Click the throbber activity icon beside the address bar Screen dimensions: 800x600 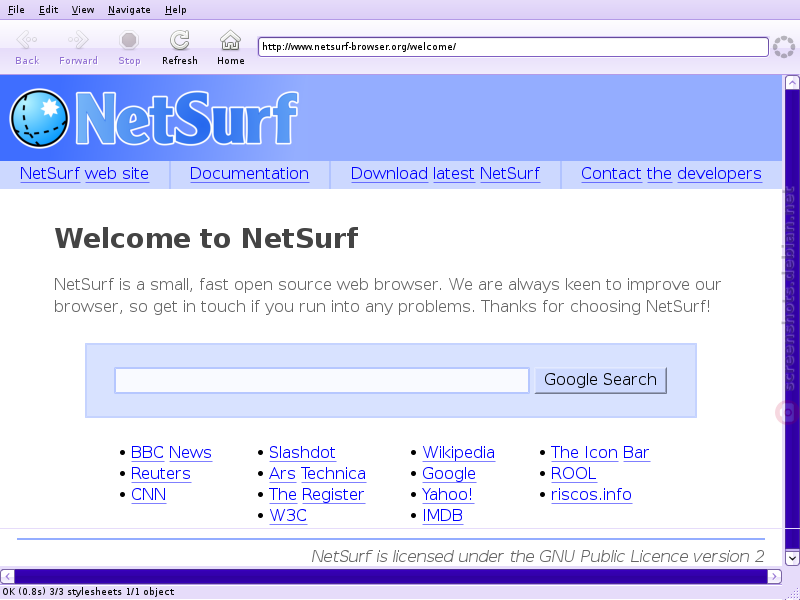click(x=784, y=47)
